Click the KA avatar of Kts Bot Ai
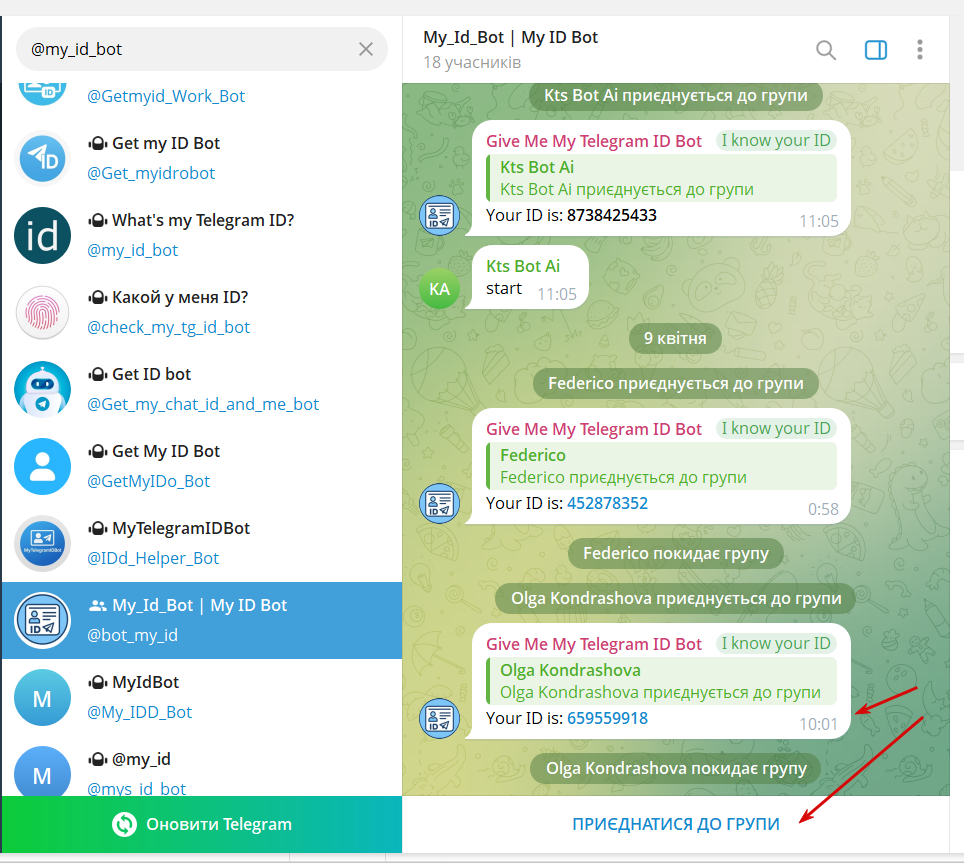 point(440,288)
